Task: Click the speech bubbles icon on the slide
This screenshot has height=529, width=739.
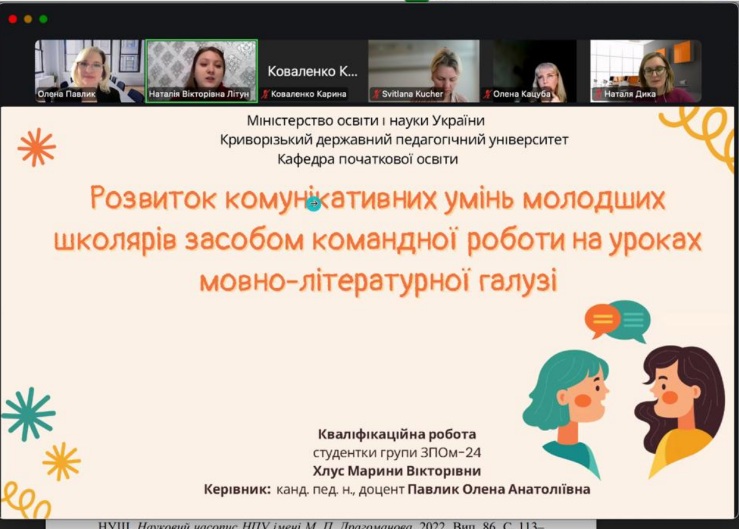Action: point(617,320)
